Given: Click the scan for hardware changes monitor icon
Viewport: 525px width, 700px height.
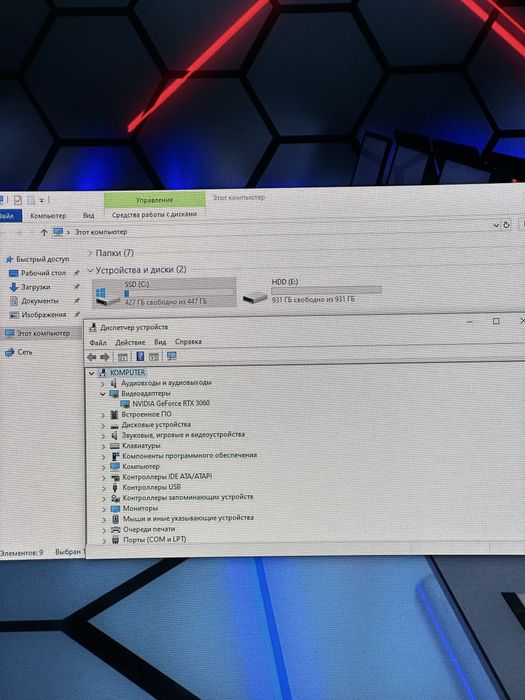Looking at the screenshot, I should tap(171, 356).
